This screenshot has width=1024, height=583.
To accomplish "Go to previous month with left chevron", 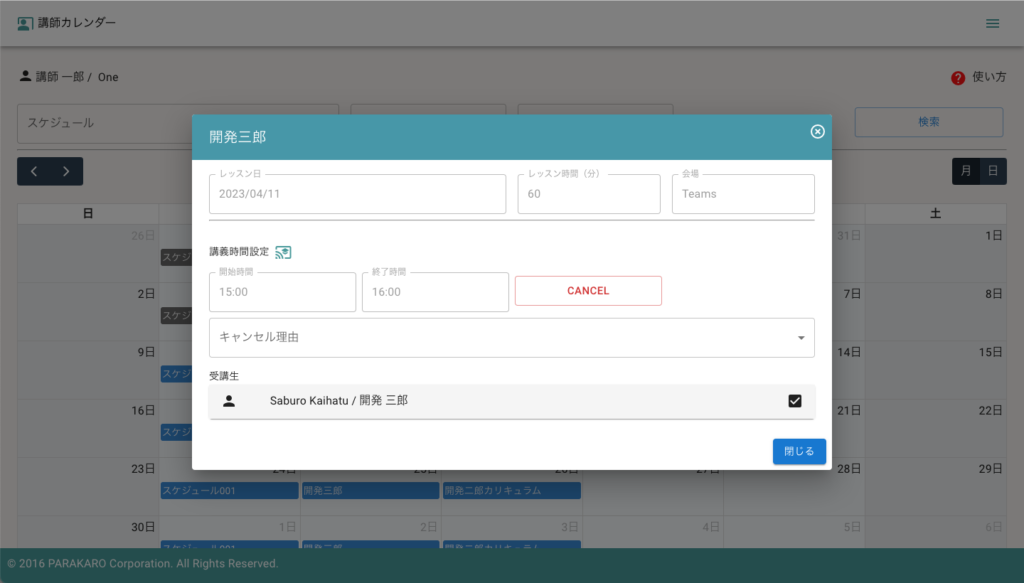I will (34, 171).
